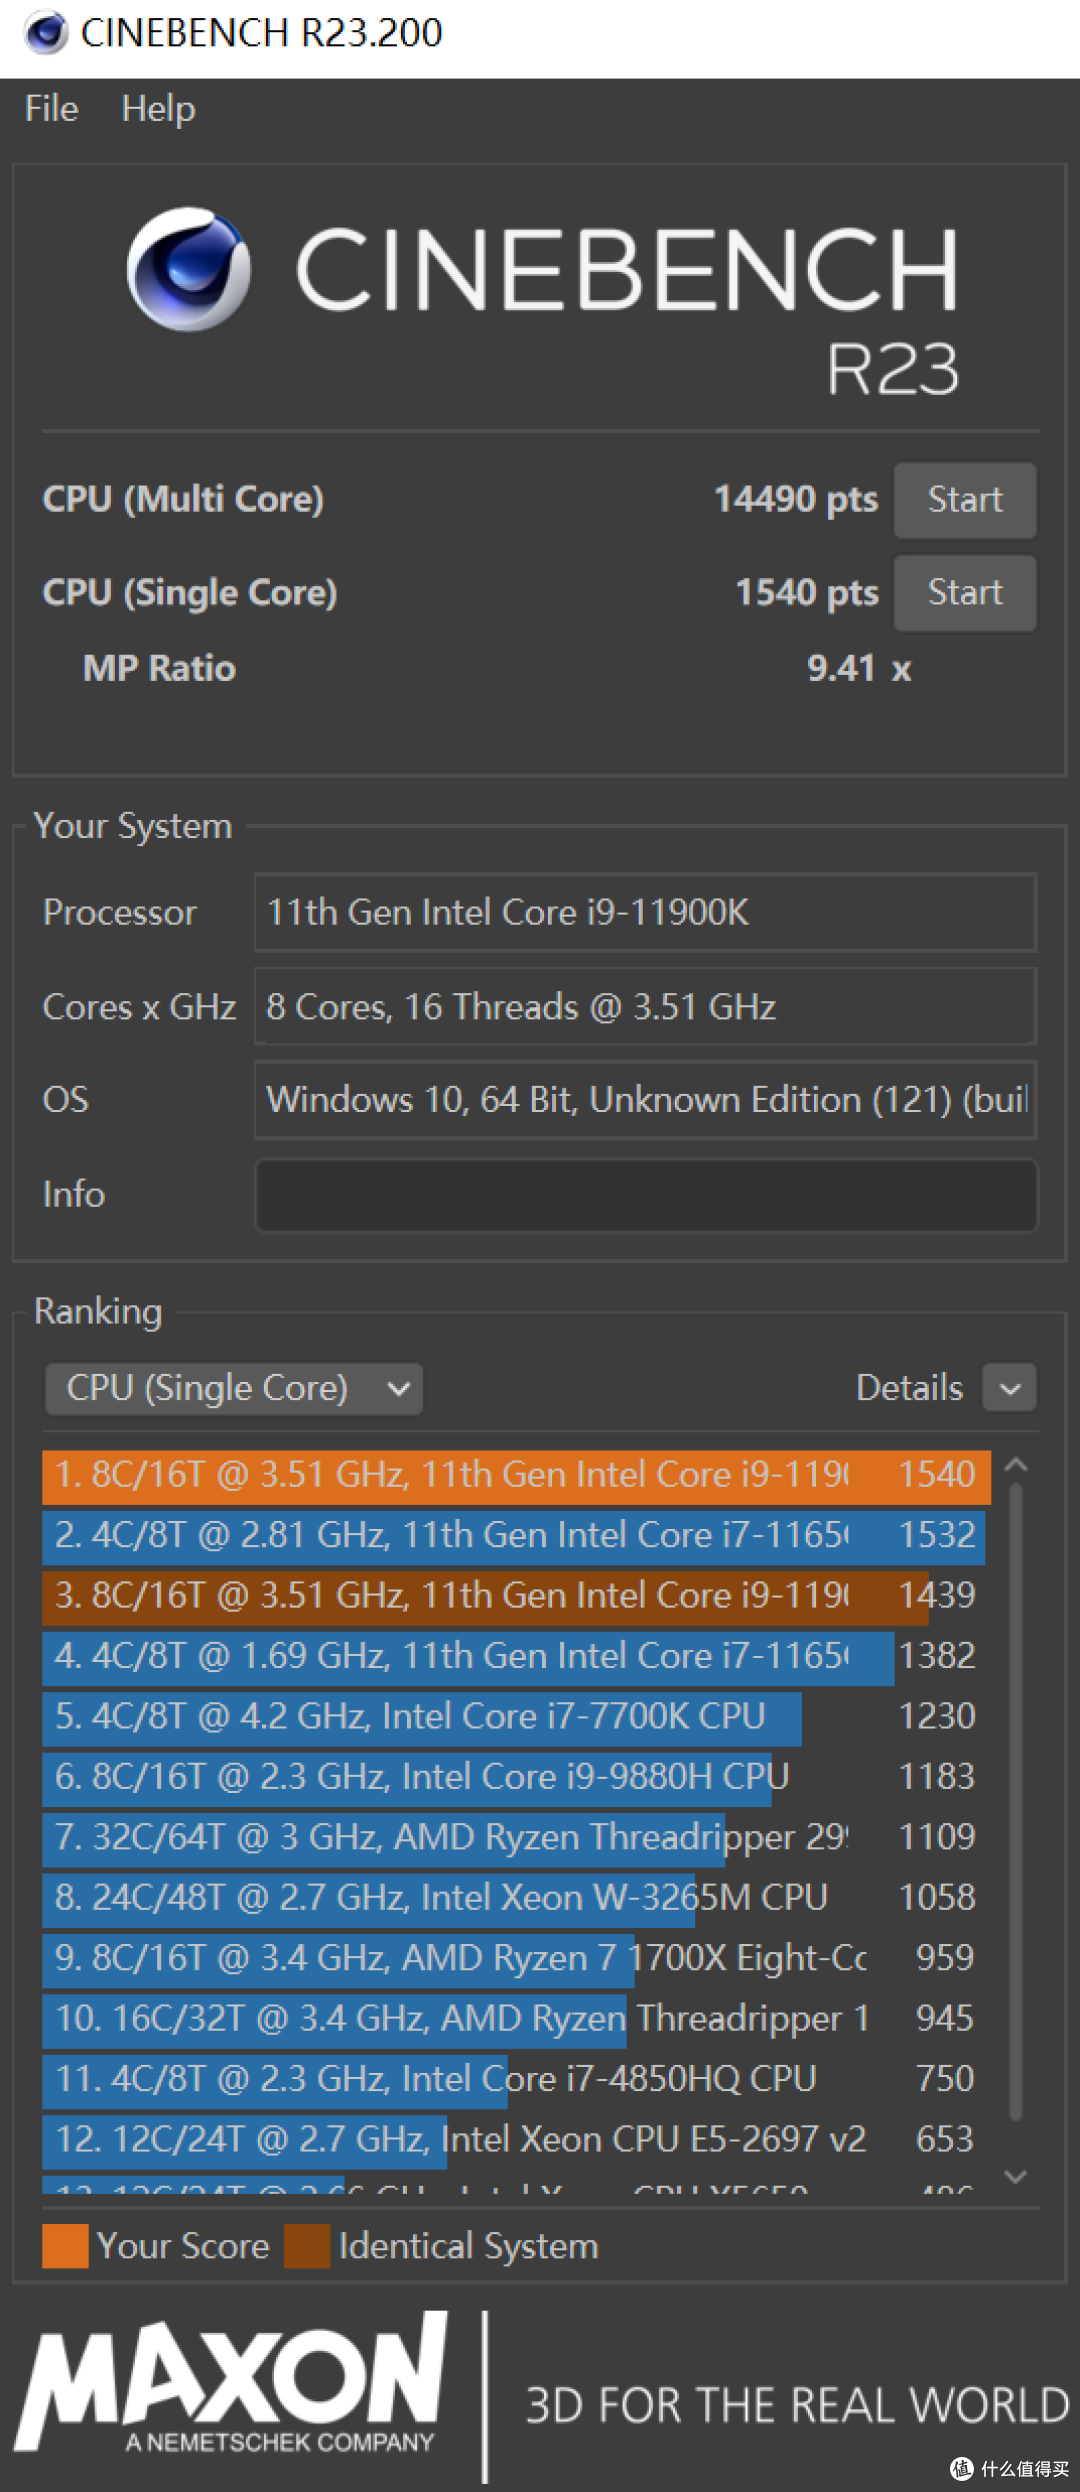Open the File menu
Viewport: 1080px width, 2492px height.
[51, 108]
